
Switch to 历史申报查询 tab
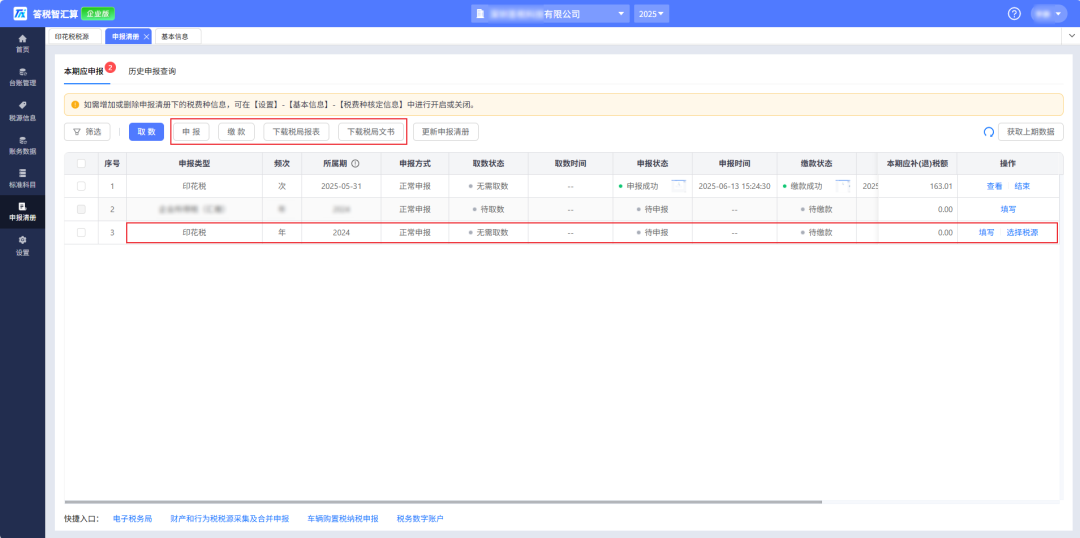point(152,71)
